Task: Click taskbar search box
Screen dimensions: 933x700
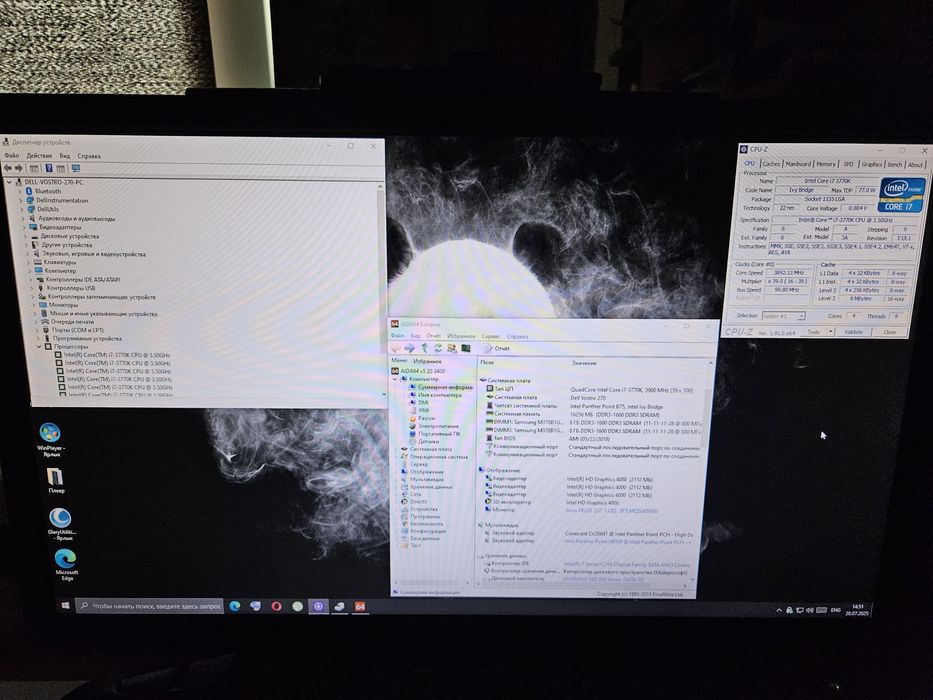Action: coord(150,606)
